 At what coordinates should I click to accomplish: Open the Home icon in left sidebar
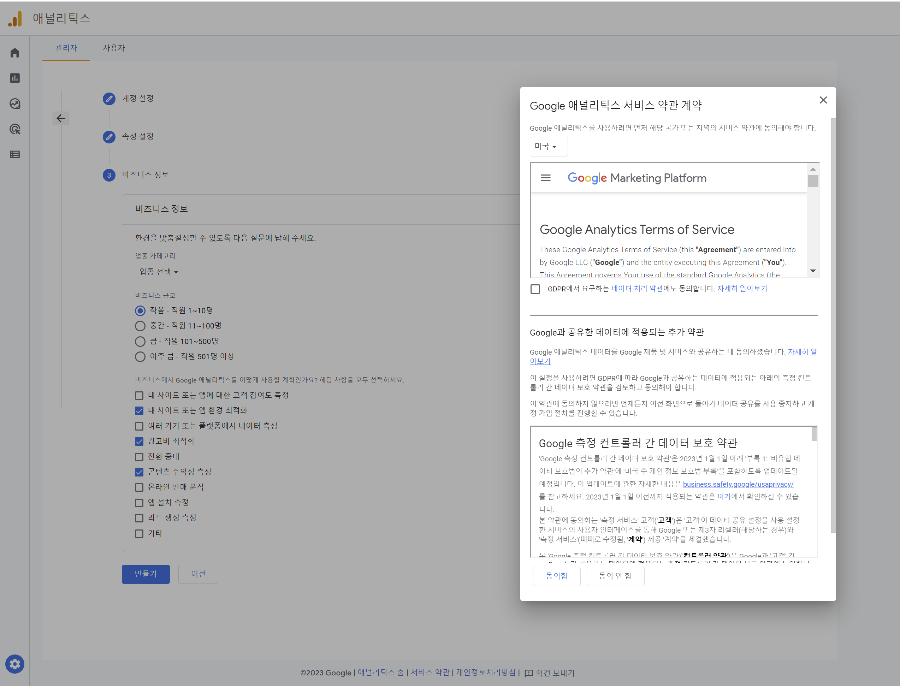click(15, 53)
